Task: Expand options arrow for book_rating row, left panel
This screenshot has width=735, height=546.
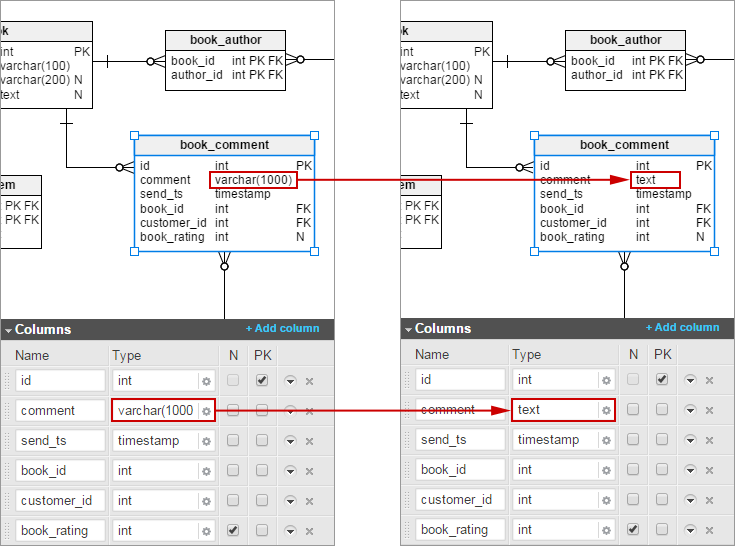Action: (290, 531)
